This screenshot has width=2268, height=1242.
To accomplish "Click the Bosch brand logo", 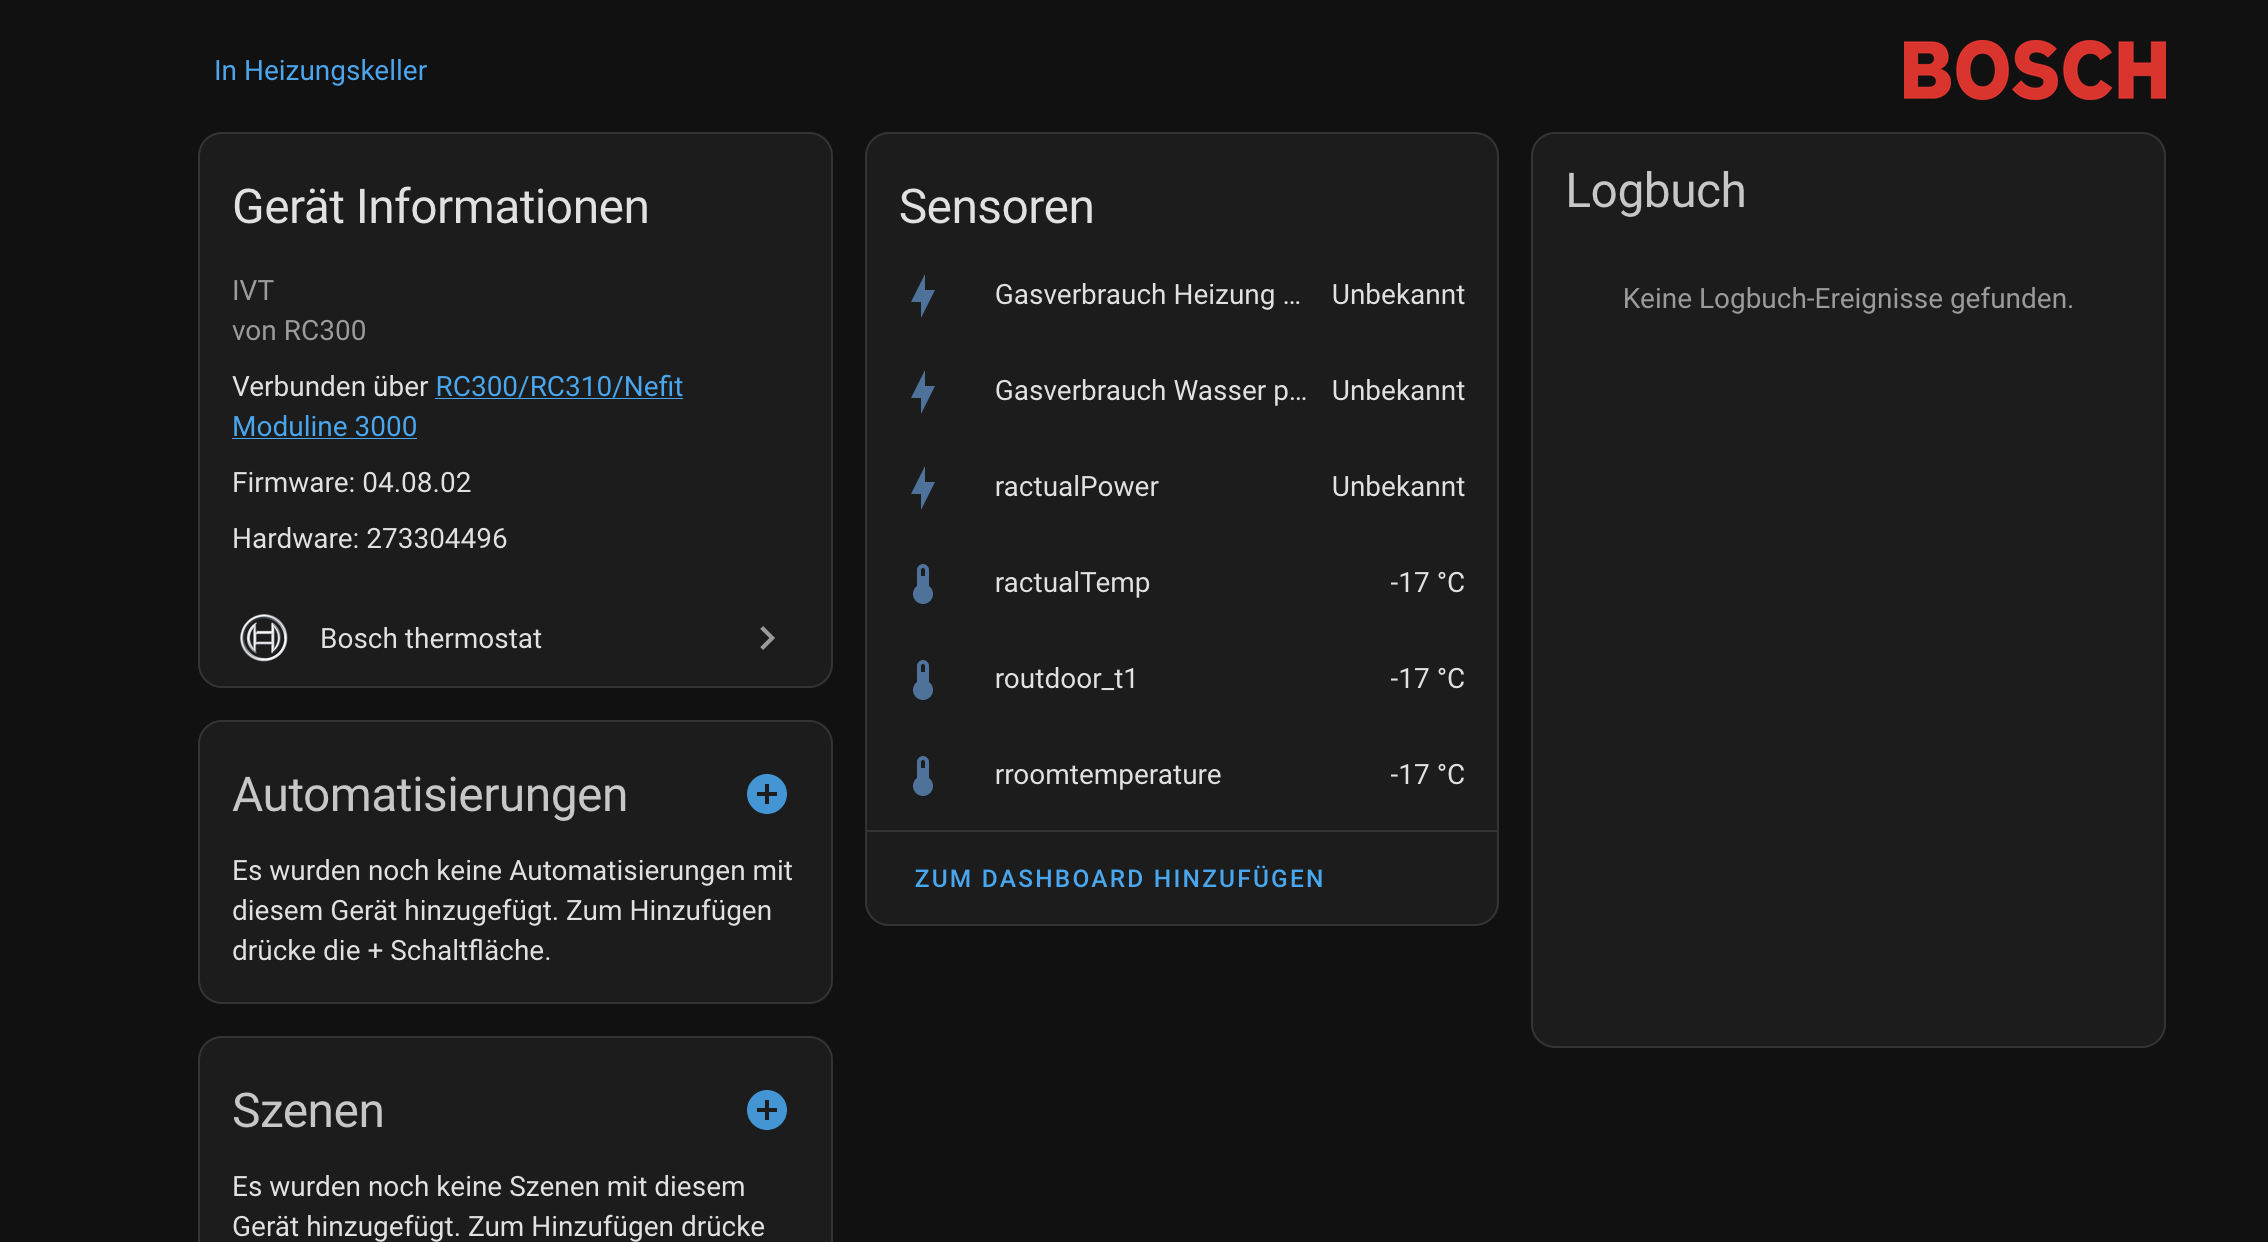I will tap(2034, 71).
